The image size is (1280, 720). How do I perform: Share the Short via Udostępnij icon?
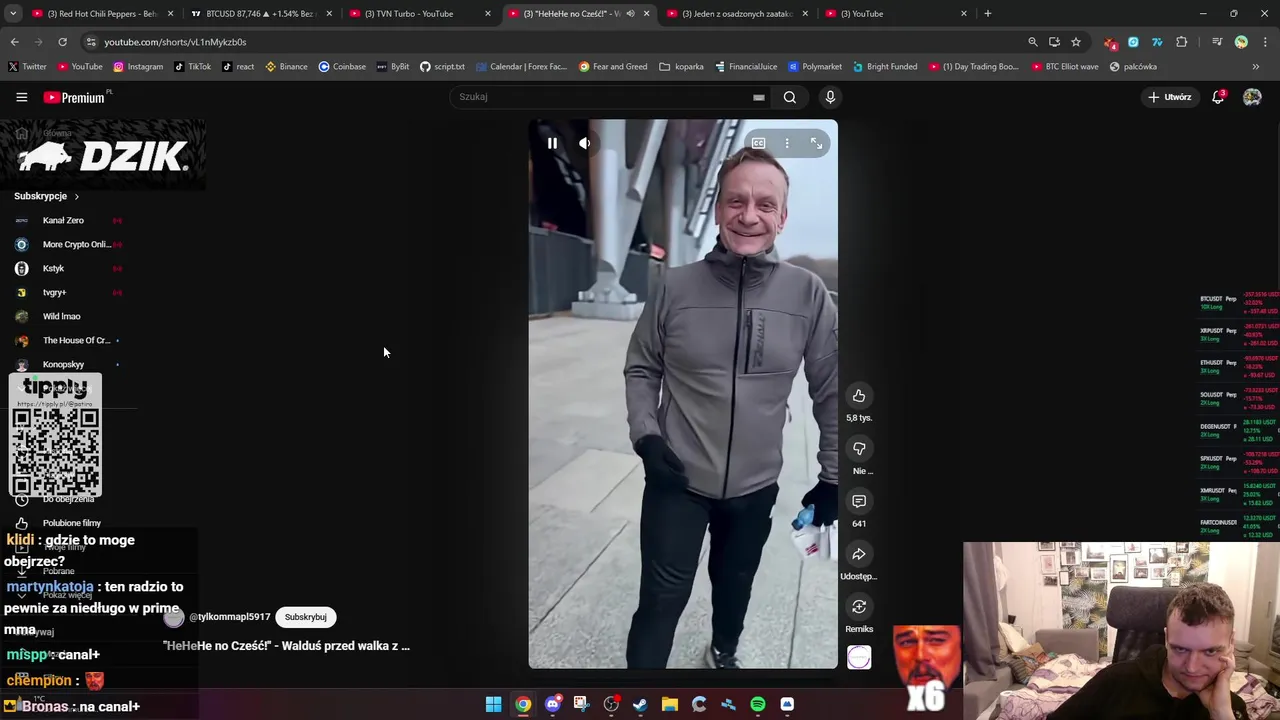coord(859,554)
